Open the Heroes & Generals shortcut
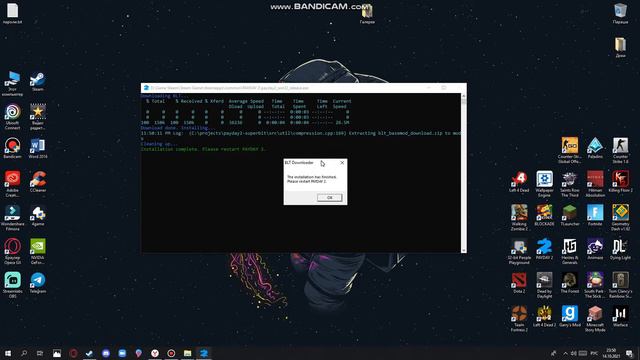640x360 pixels. tap(570, 252)
